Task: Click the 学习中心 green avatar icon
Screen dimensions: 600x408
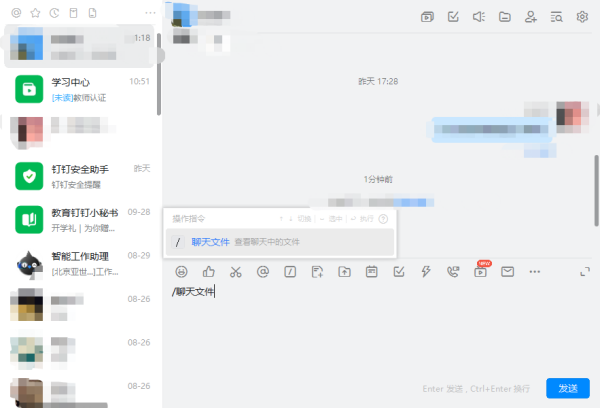Action: [x=29, y=89]
